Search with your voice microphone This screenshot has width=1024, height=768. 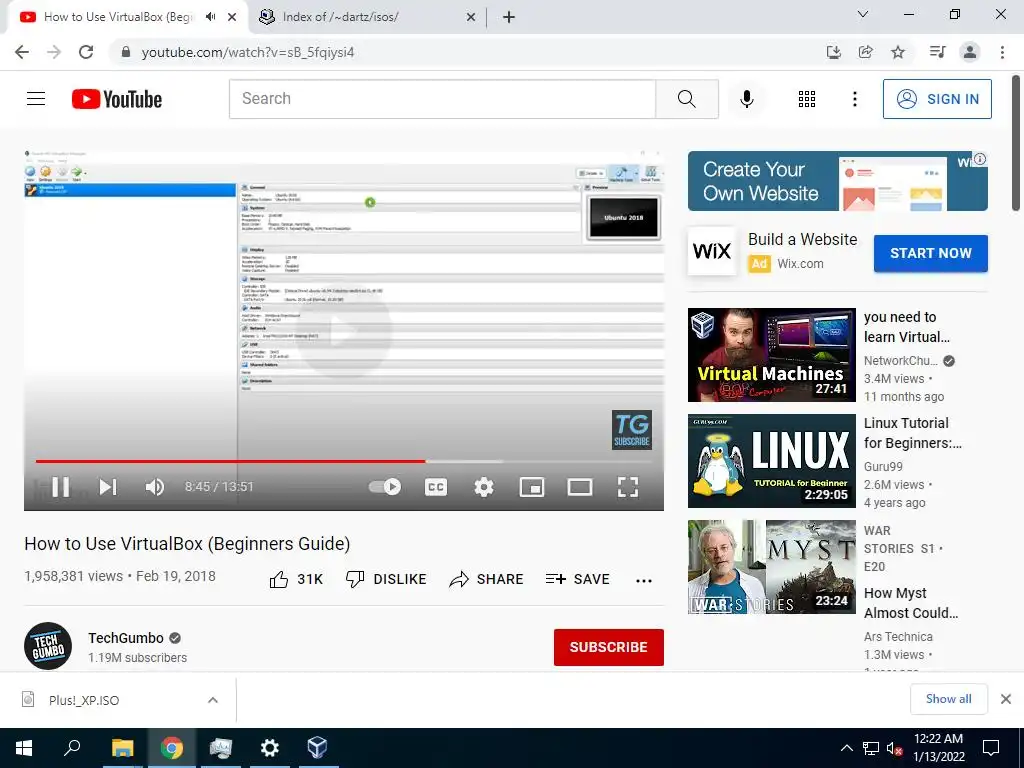[746, 99]
